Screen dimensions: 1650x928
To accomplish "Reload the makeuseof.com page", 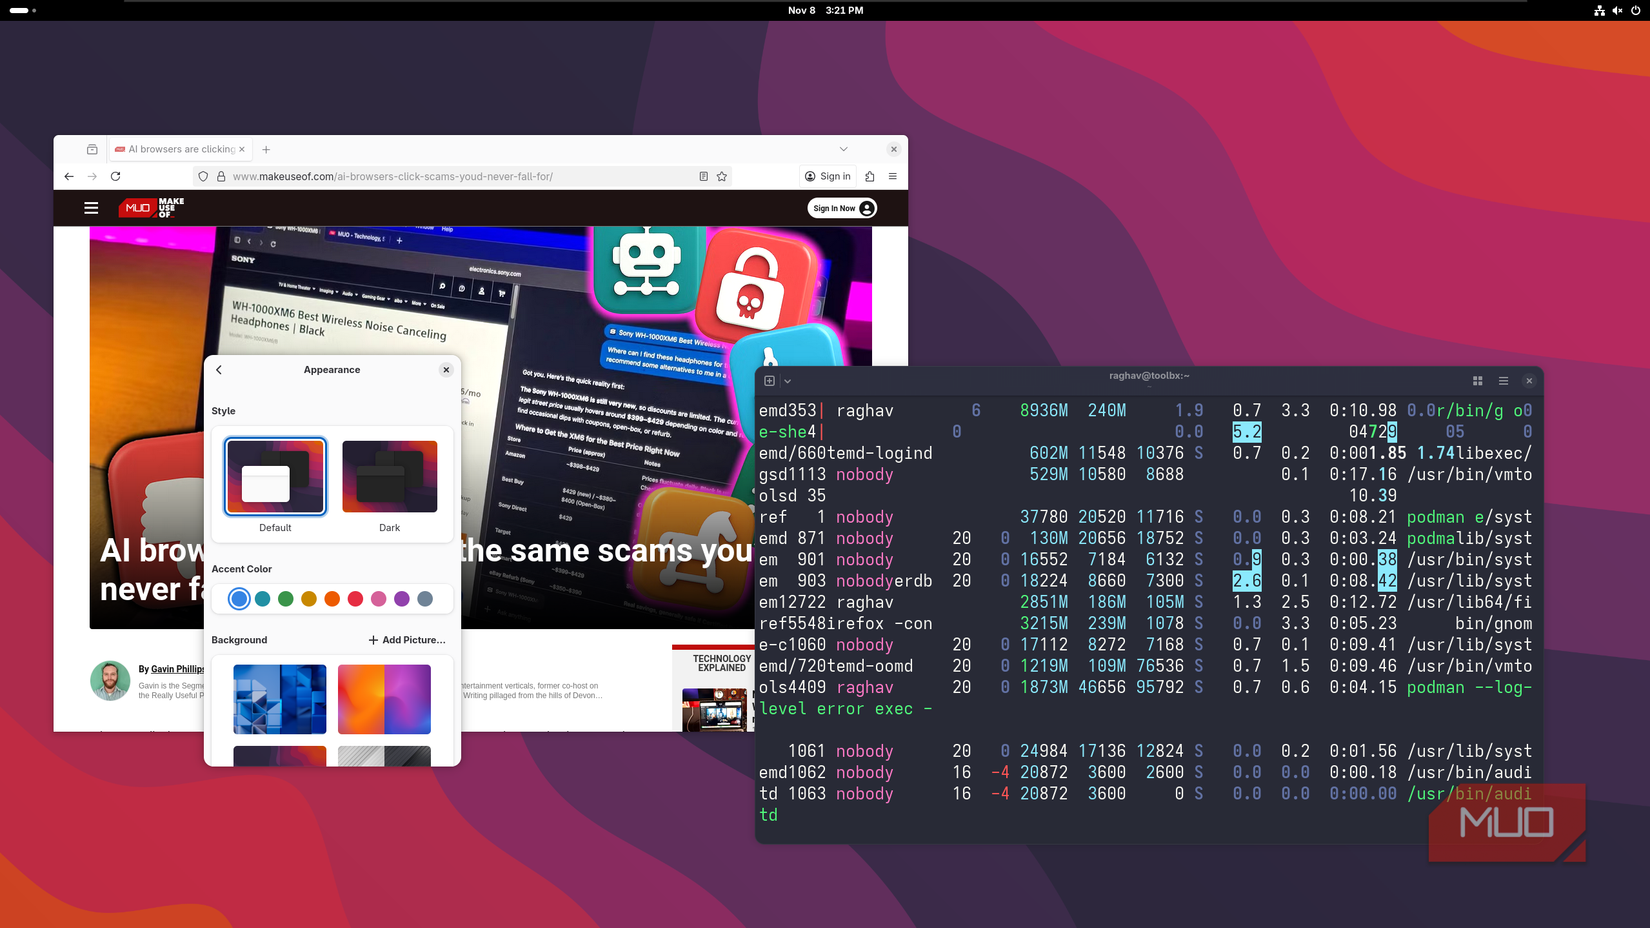I will tap(116, 176).
